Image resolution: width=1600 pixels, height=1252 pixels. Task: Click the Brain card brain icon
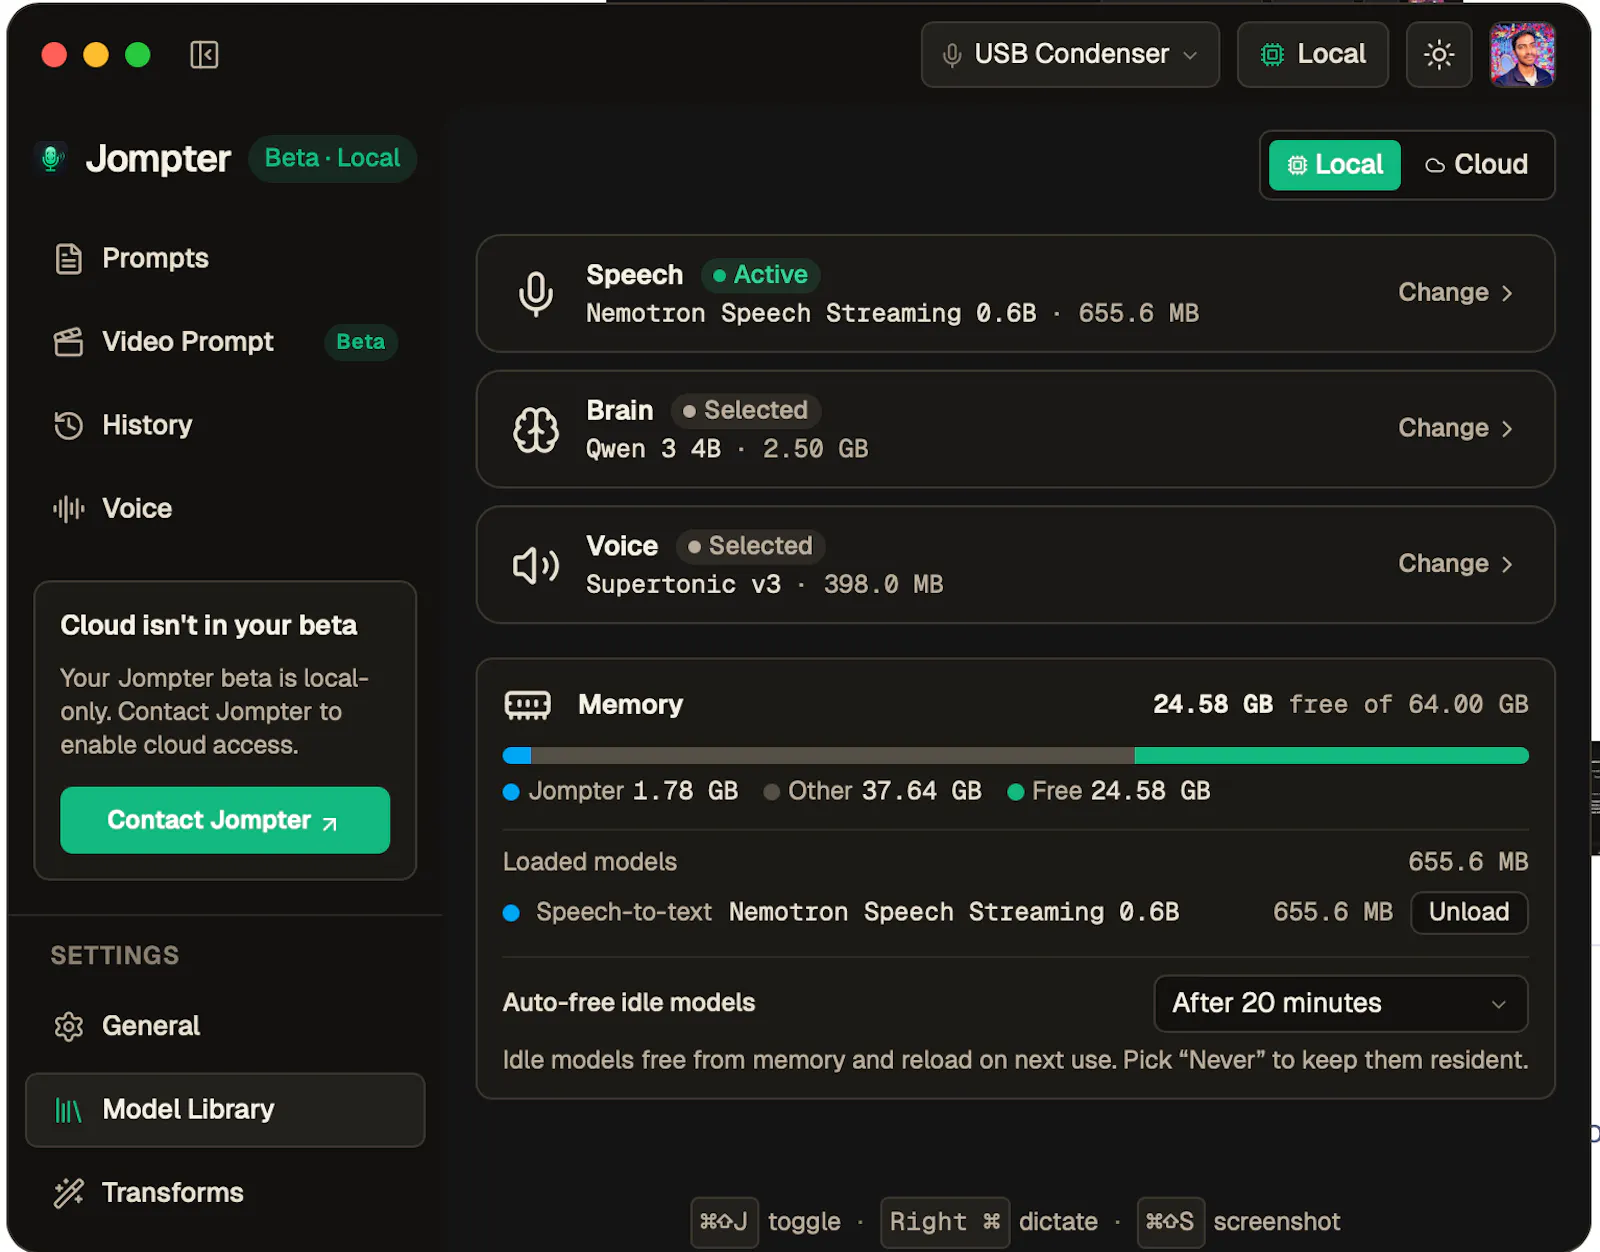(x=536, y=430)
